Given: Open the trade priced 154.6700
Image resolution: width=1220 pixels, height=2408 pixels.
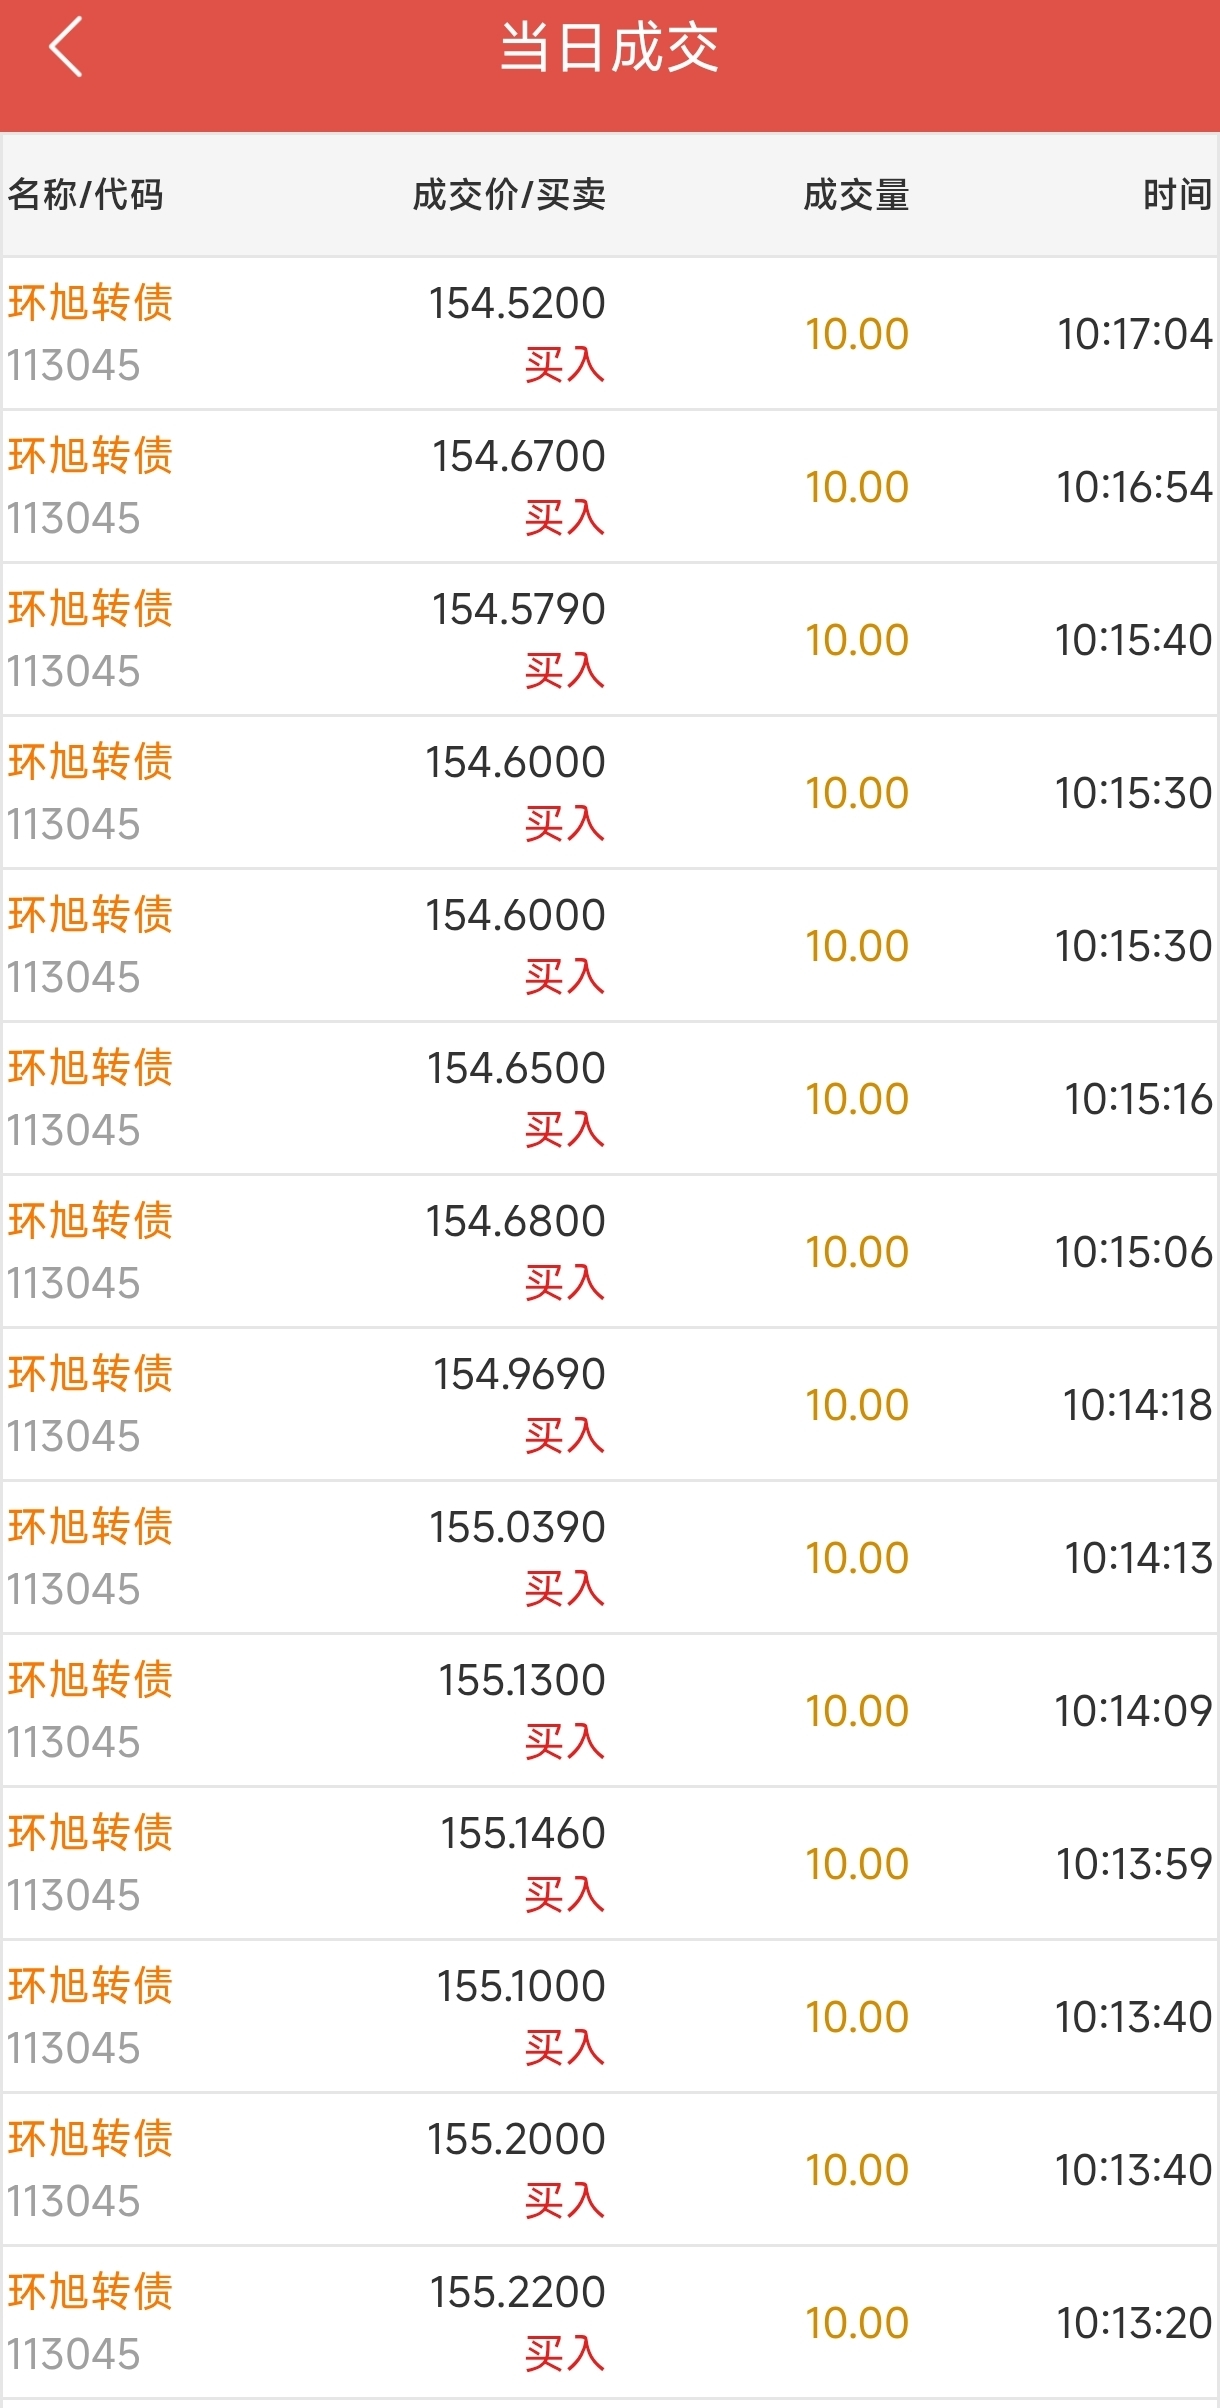Looking at the screenshot, I should 609,487.
